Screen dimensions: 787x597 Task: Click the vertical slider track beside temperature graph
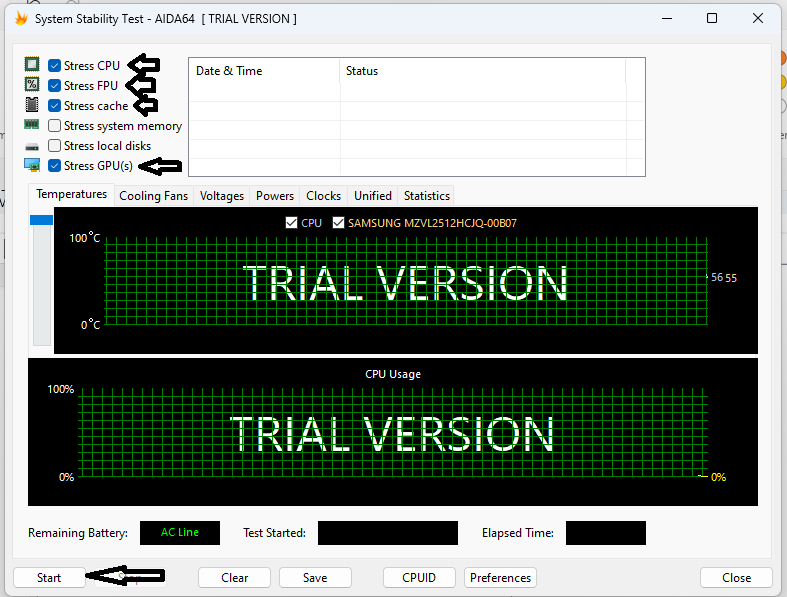[42, 284]
